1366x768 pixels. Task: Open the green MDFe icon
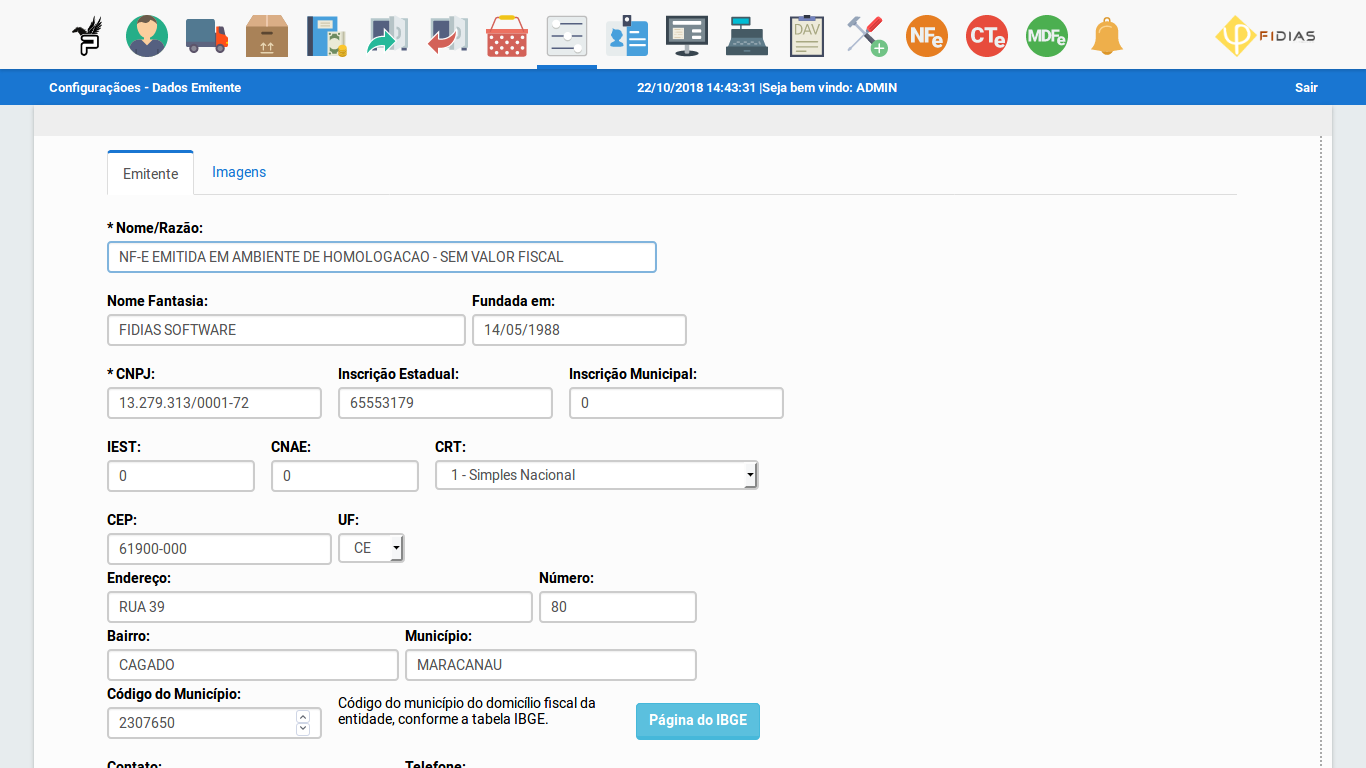click(x=1047, y=36)
